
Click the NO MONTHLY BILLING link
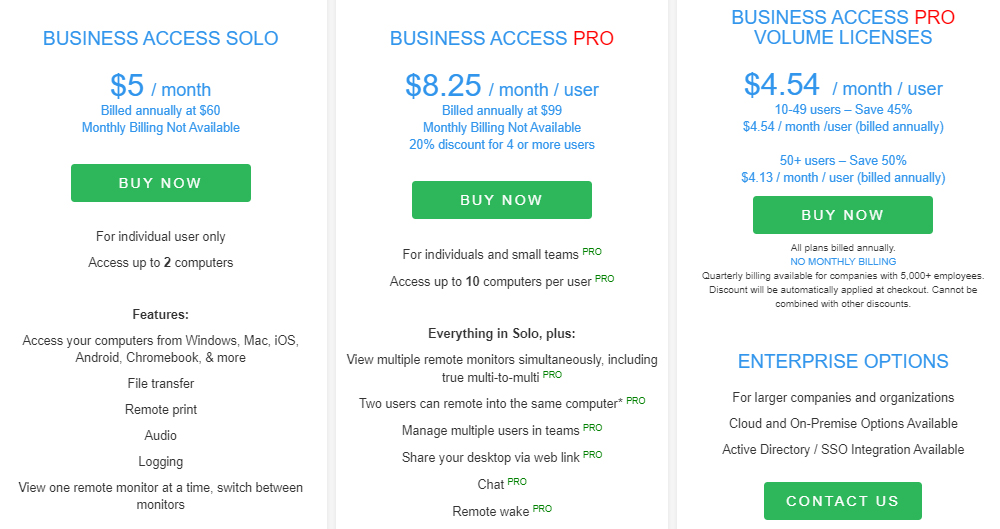843,262
